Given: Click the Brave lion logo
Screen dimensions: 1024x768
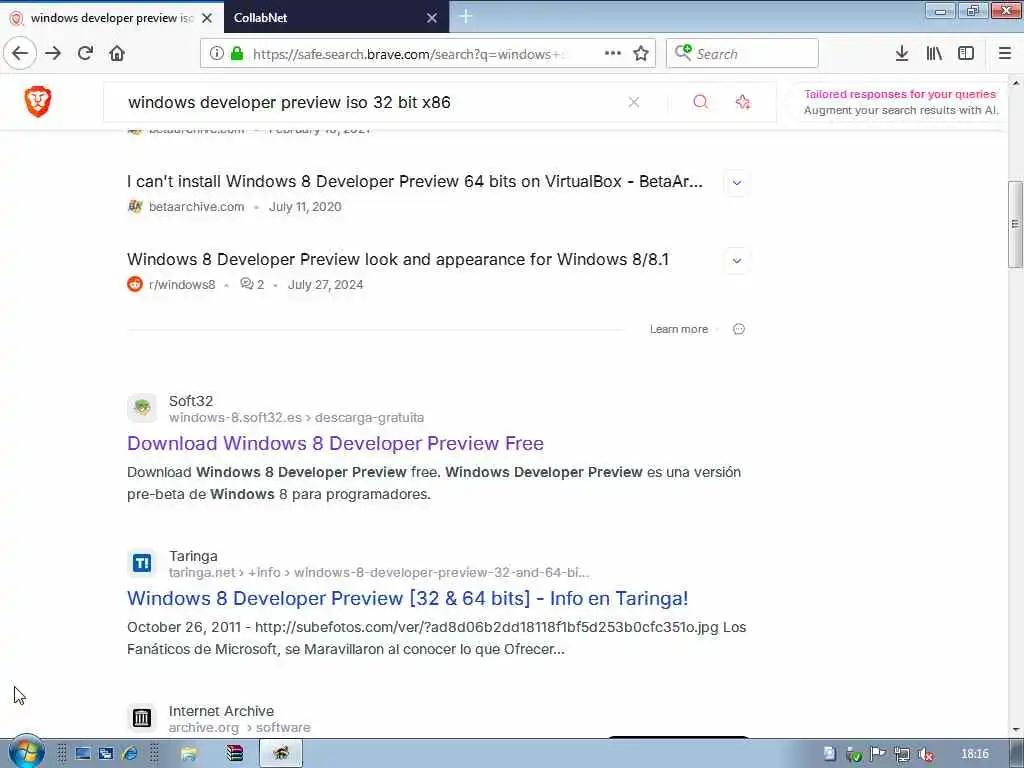Looking at the screenshot, I should tap(38, 102).
